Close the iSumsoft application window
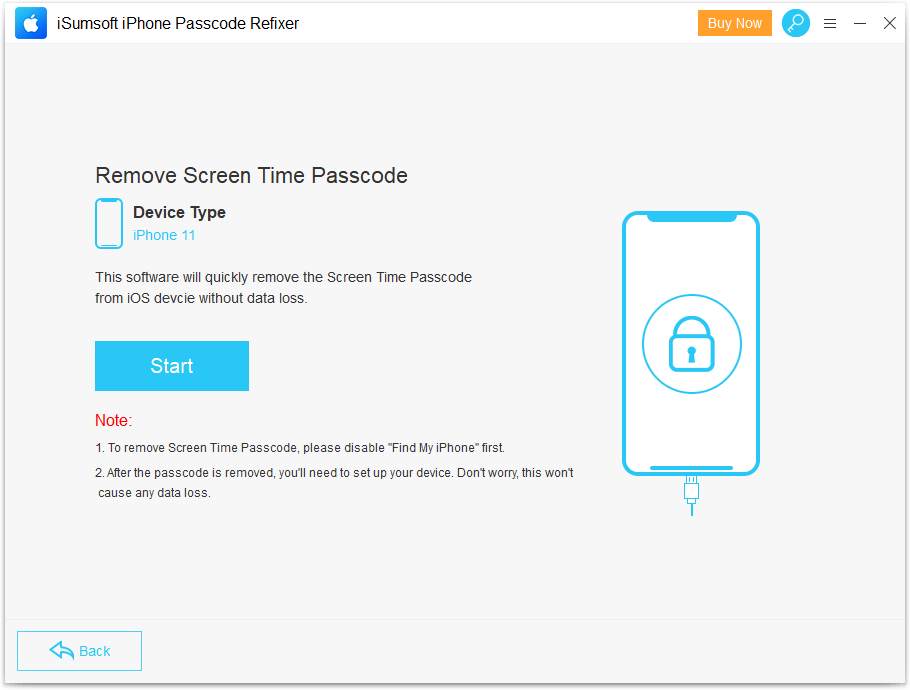Viewport: 910px width, 690px height. pyautogui.click(x=889, y=24)
